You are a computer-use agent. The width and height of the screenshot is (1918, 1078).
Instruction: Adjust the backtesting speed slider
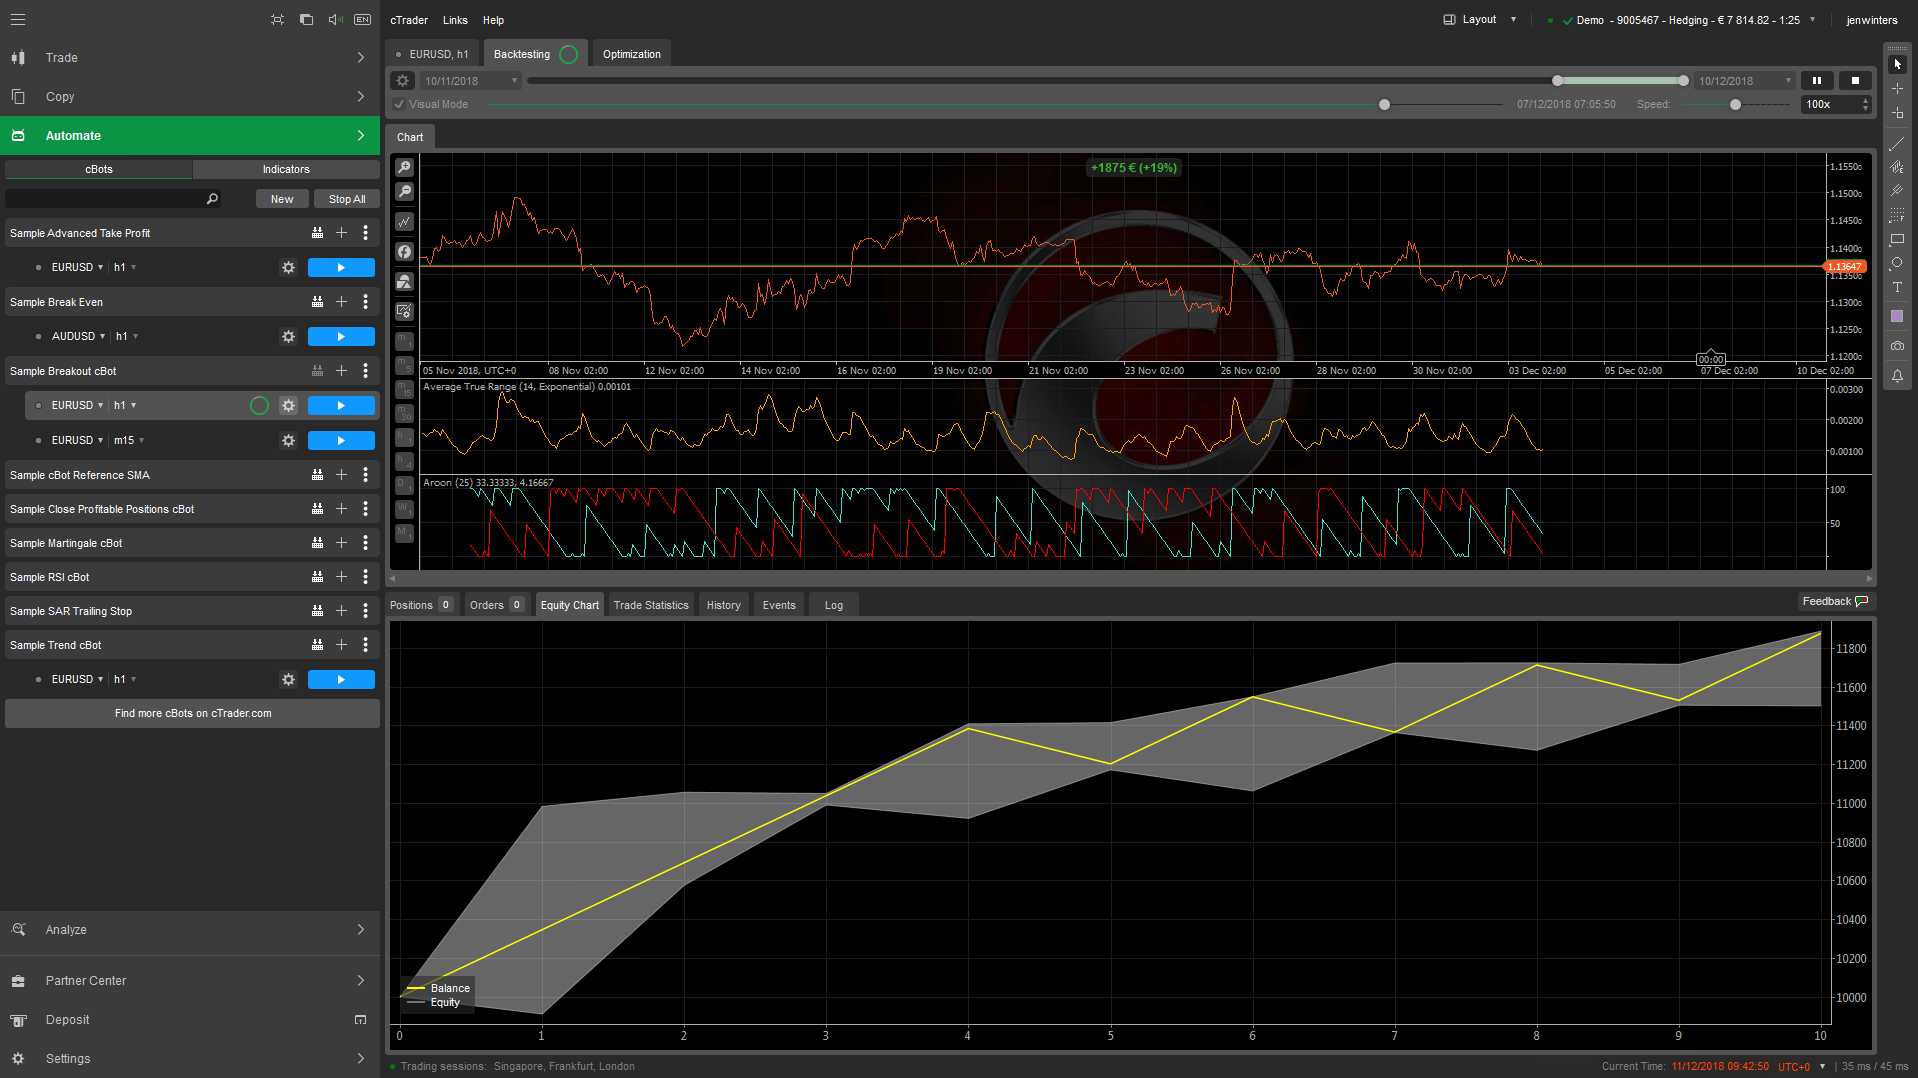[1735, 105]
